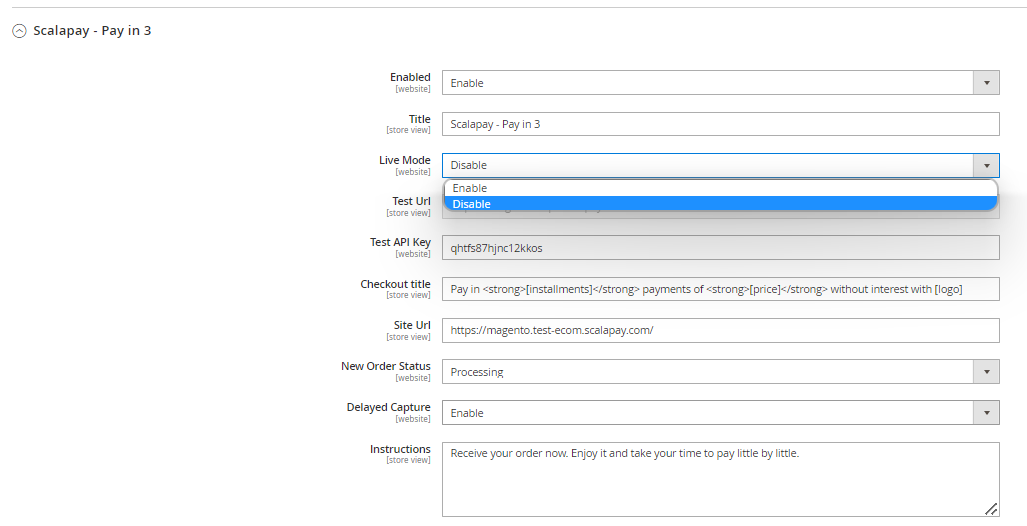Click the Scalapay - Pay in 3 heading
This screenshot has height=526, width=1027.
point(92,30)
